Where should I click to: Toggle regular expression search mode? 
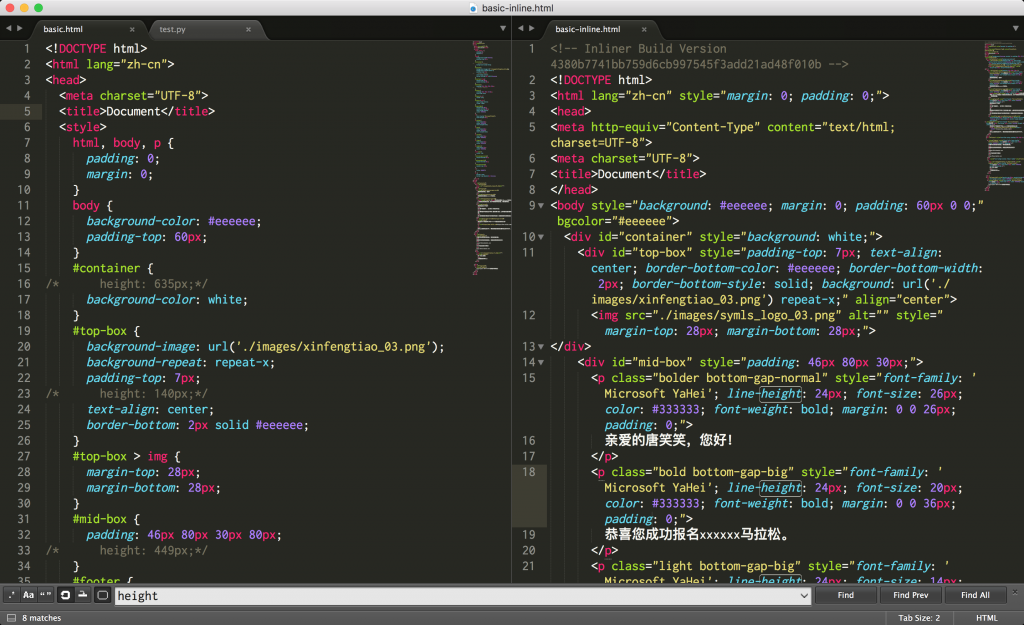[11, 595]
